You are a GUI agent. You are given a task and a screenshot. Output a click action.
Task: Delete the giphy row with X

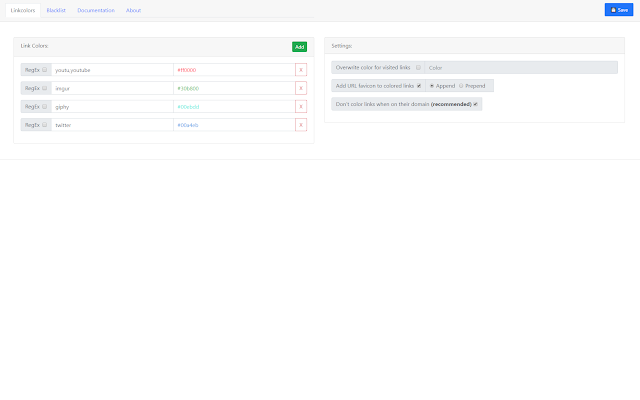point(301,107)
